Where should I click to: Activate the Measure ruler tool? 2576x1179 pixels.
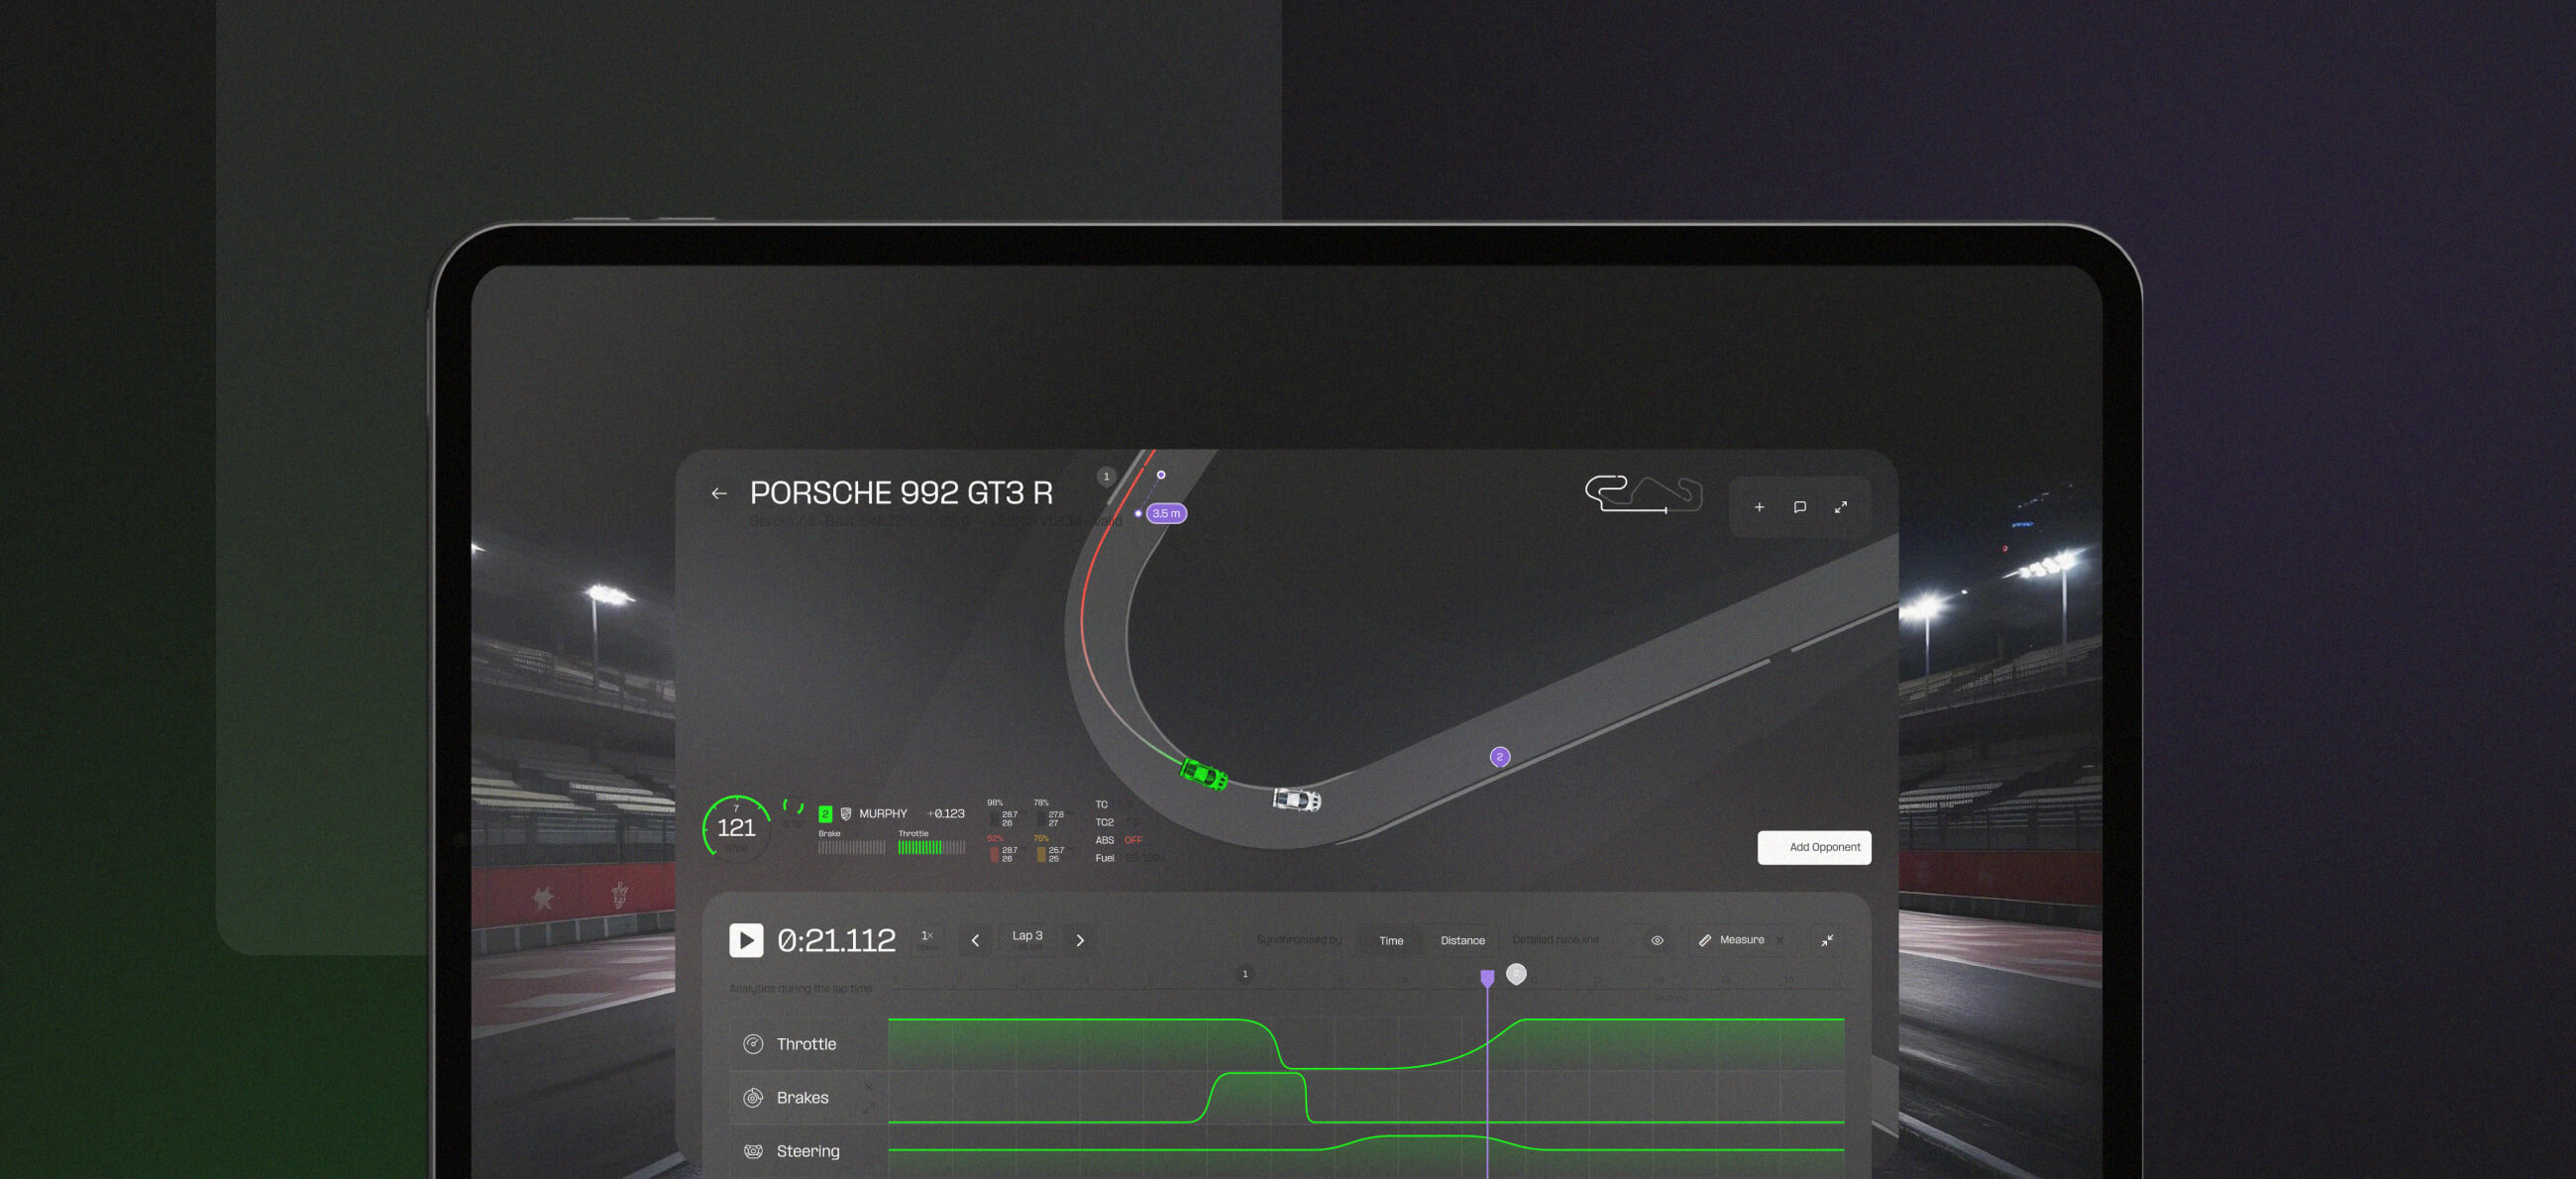tap(1731, 940)
